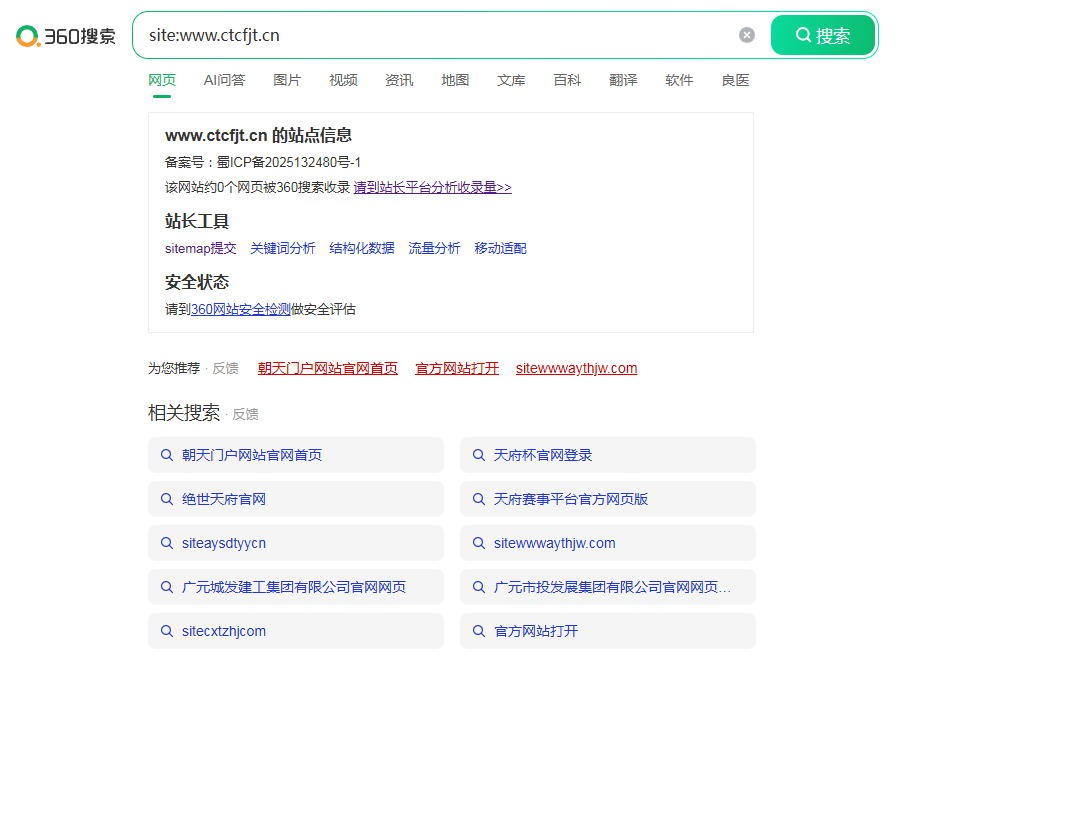Click the heading www.ctcfjt.cn 的站点信息
This screenshot has height=826, width=1078.
click(258, 135)
